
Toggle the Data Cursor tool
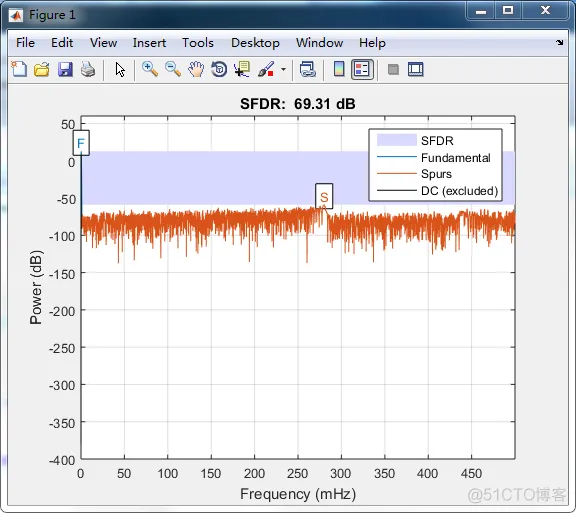click(x=242, y=69)
